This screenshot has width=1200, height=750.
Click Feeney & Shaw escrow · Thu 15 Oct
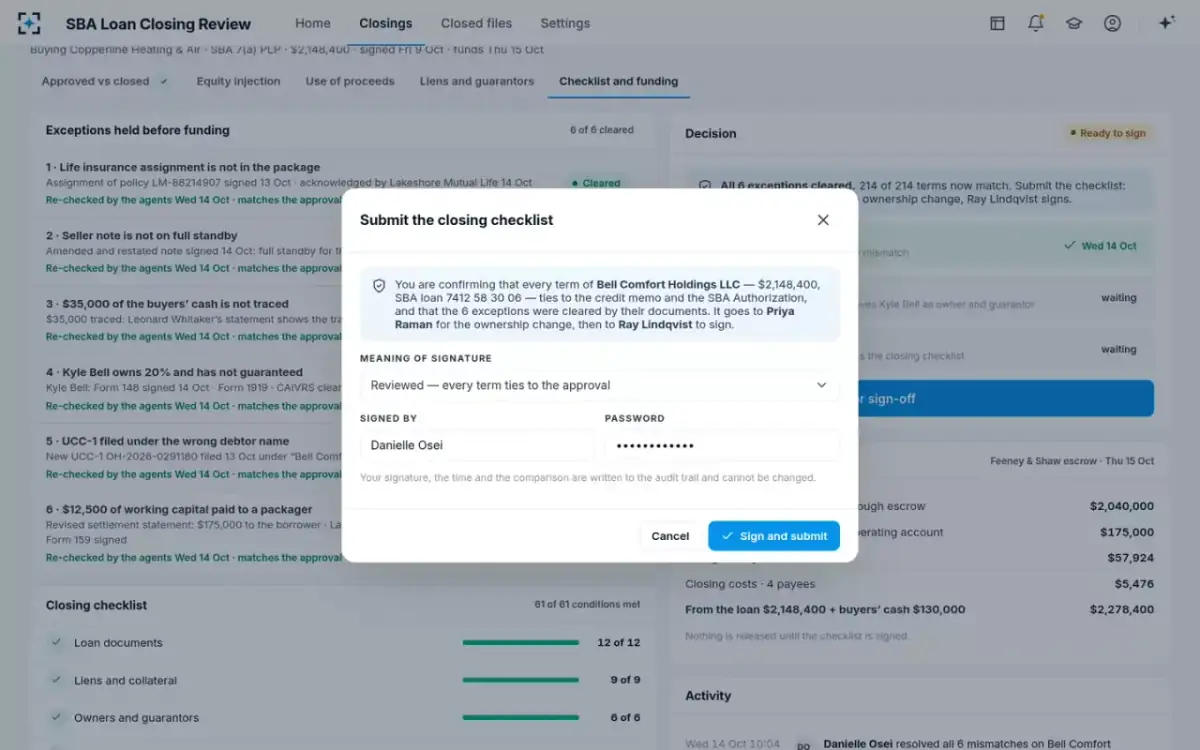(x=1072, y=461)
